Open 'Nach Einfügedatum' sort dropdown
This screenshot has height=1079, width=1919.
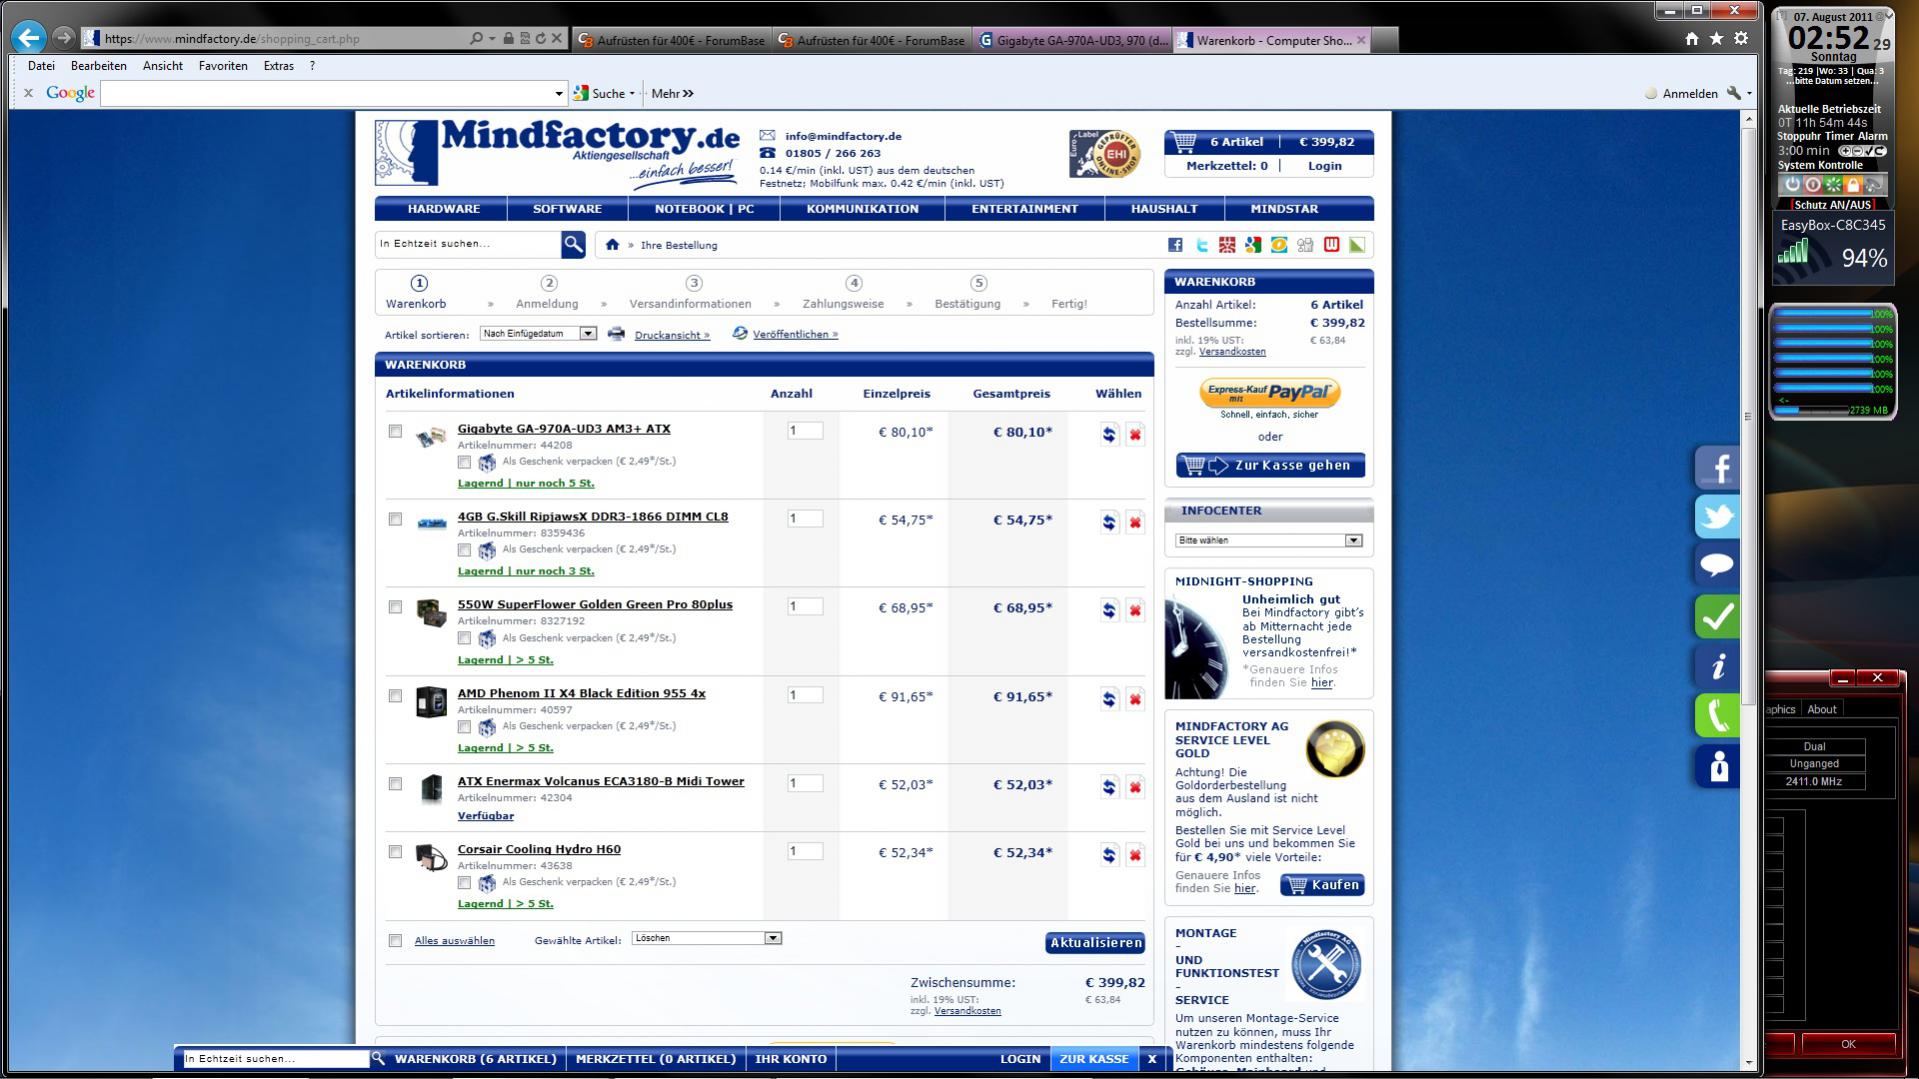538,334
